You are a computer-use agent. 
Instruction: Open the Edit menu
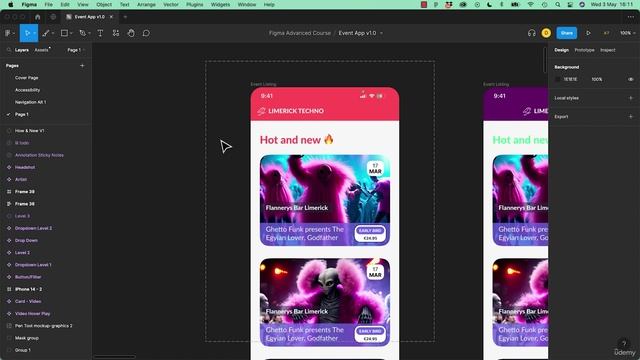pos(65,4)
